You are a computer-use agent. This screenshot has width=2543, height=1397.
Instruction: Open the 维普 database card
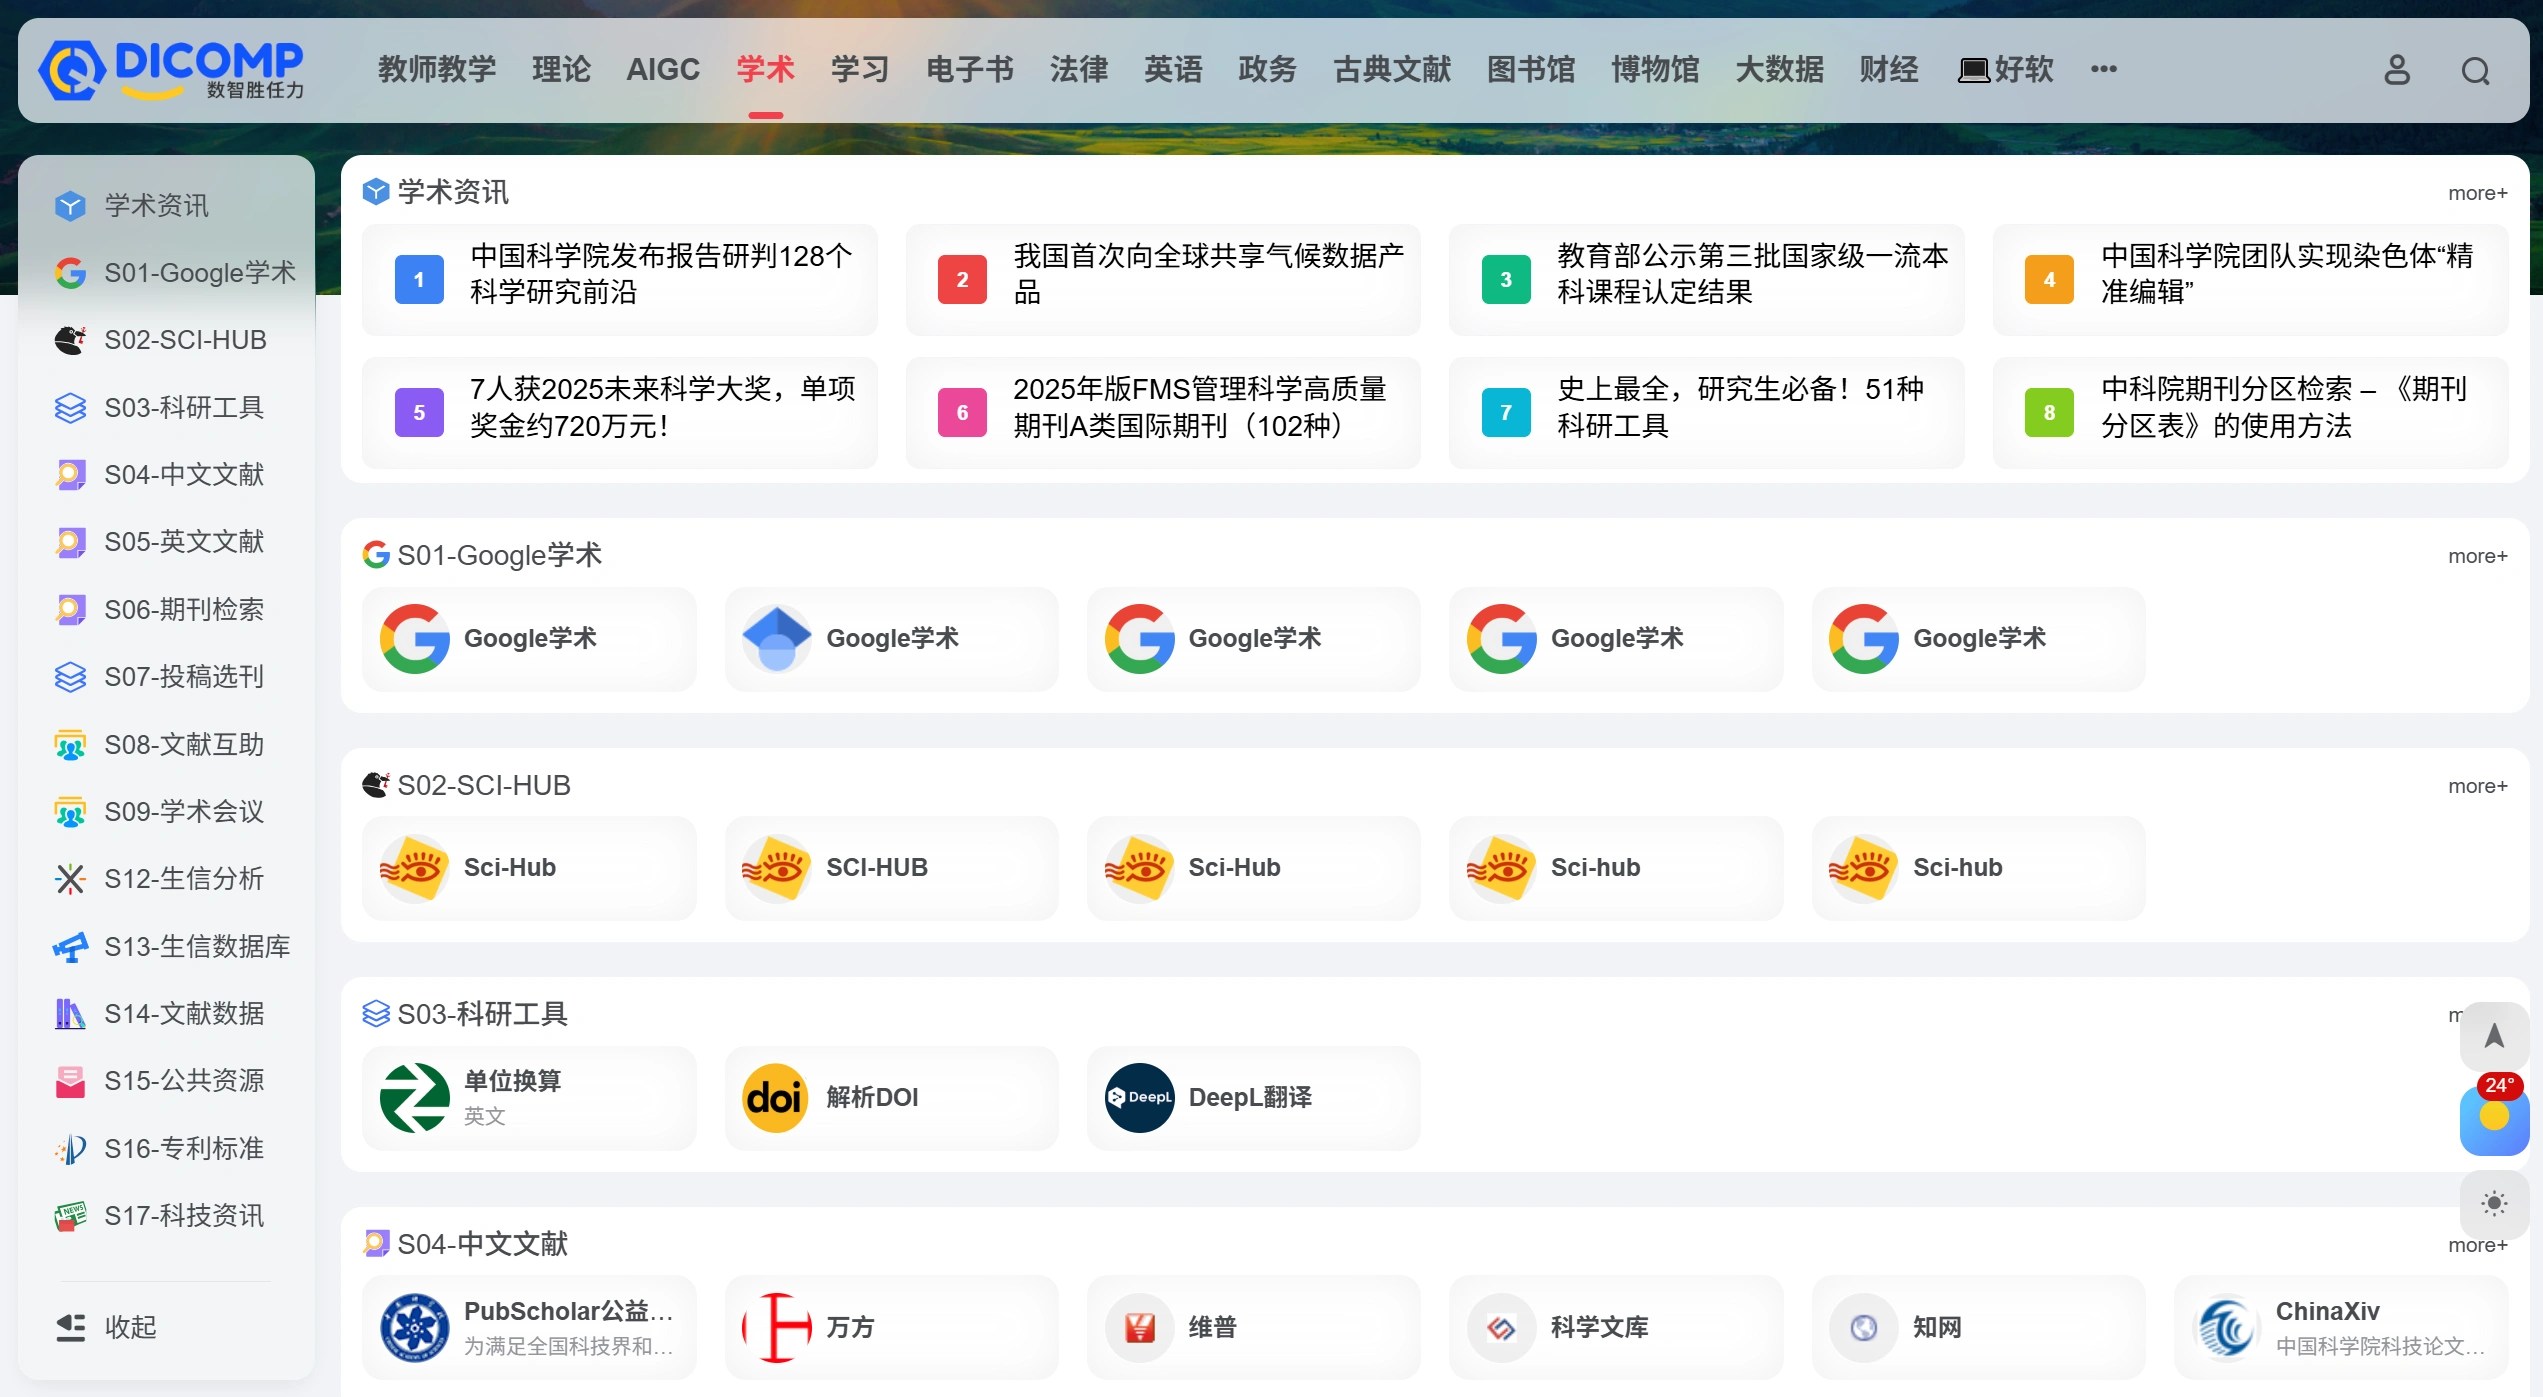tap(1254, 1327)
